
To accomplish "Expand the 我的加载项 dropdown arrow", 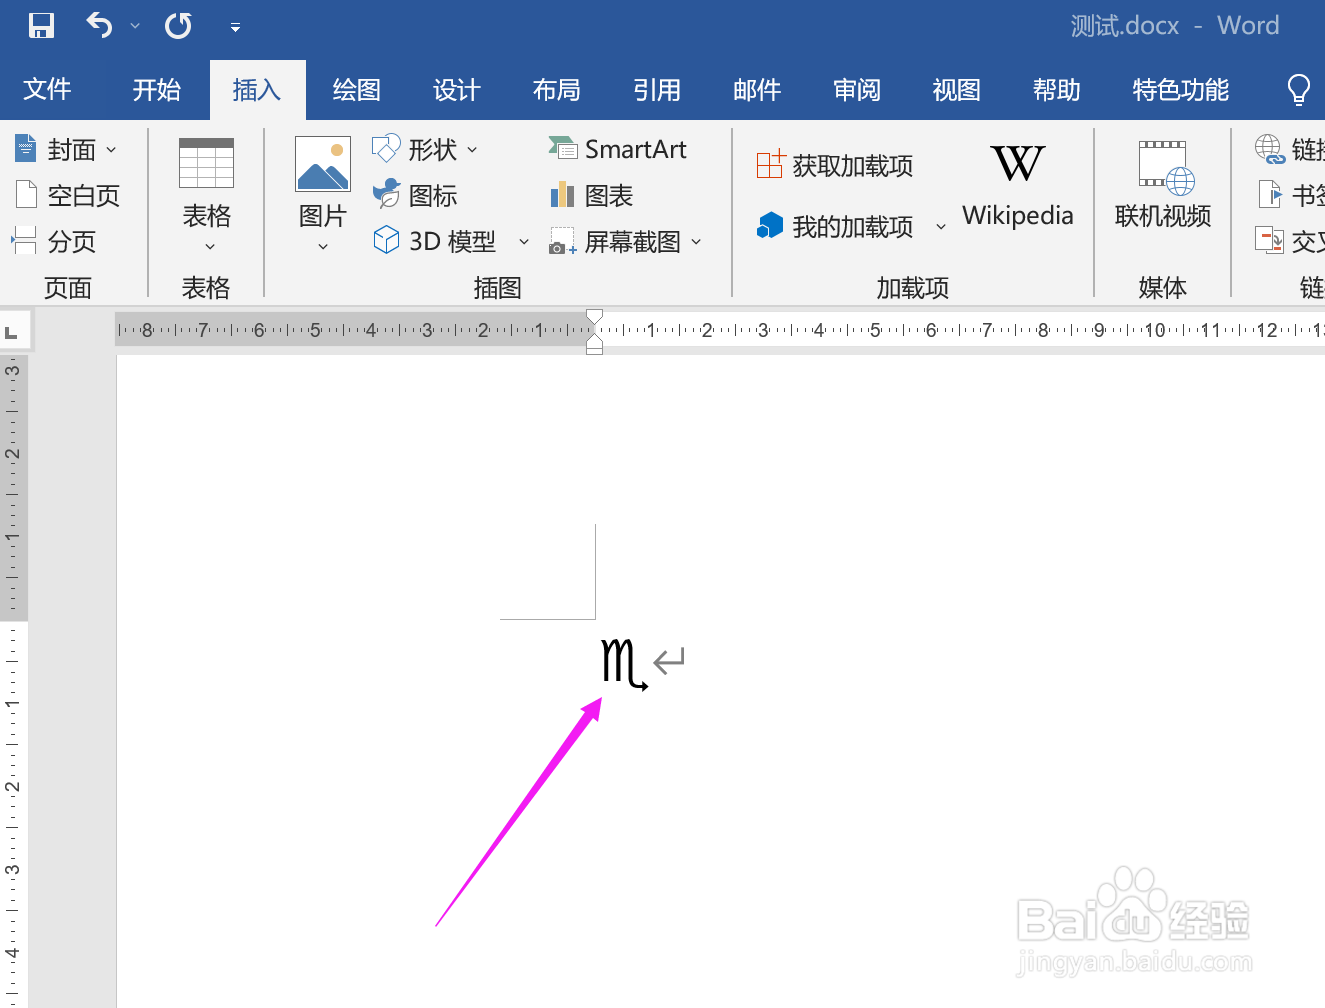I will pos(941,227).
